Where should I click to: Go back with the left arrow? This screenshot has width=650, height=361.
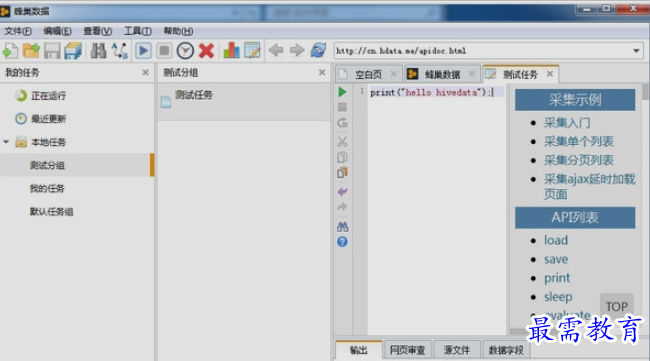(x=276, y=51)
